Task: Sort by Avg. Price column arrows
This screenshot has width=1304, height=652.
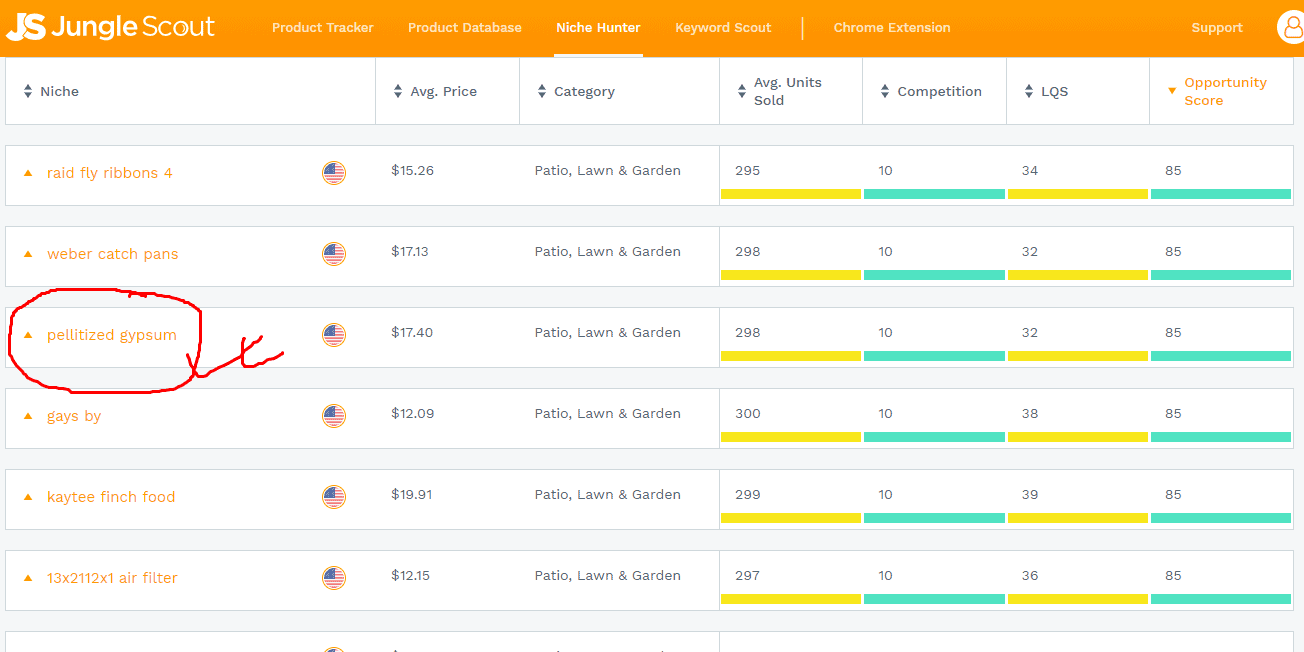Action: (398, 91)
